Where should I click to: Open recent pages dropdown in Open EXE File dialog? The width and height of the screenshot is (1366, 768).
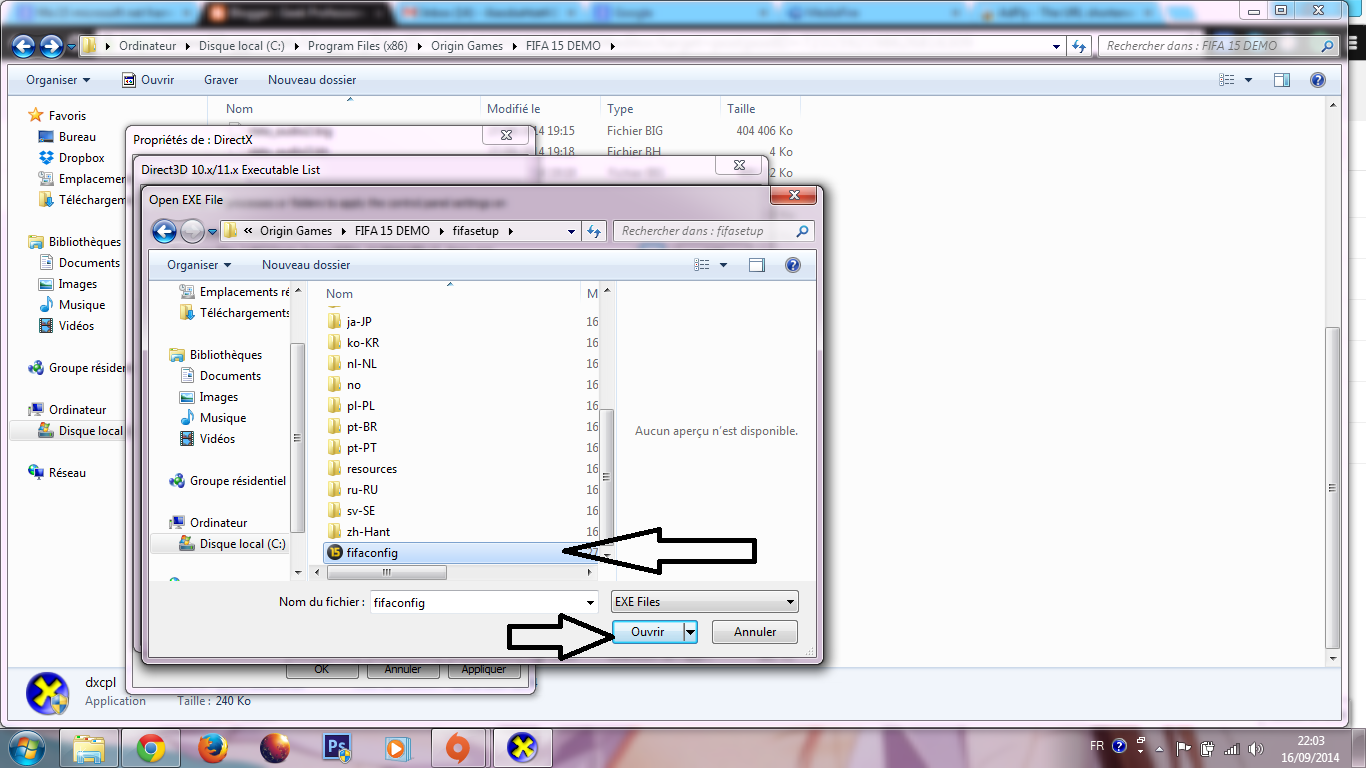click(212, 232)
